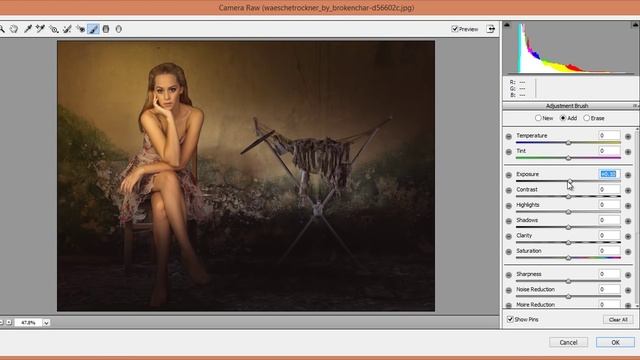Select the Graduated Filter tool
640x360 pixels.
[106, 29]
